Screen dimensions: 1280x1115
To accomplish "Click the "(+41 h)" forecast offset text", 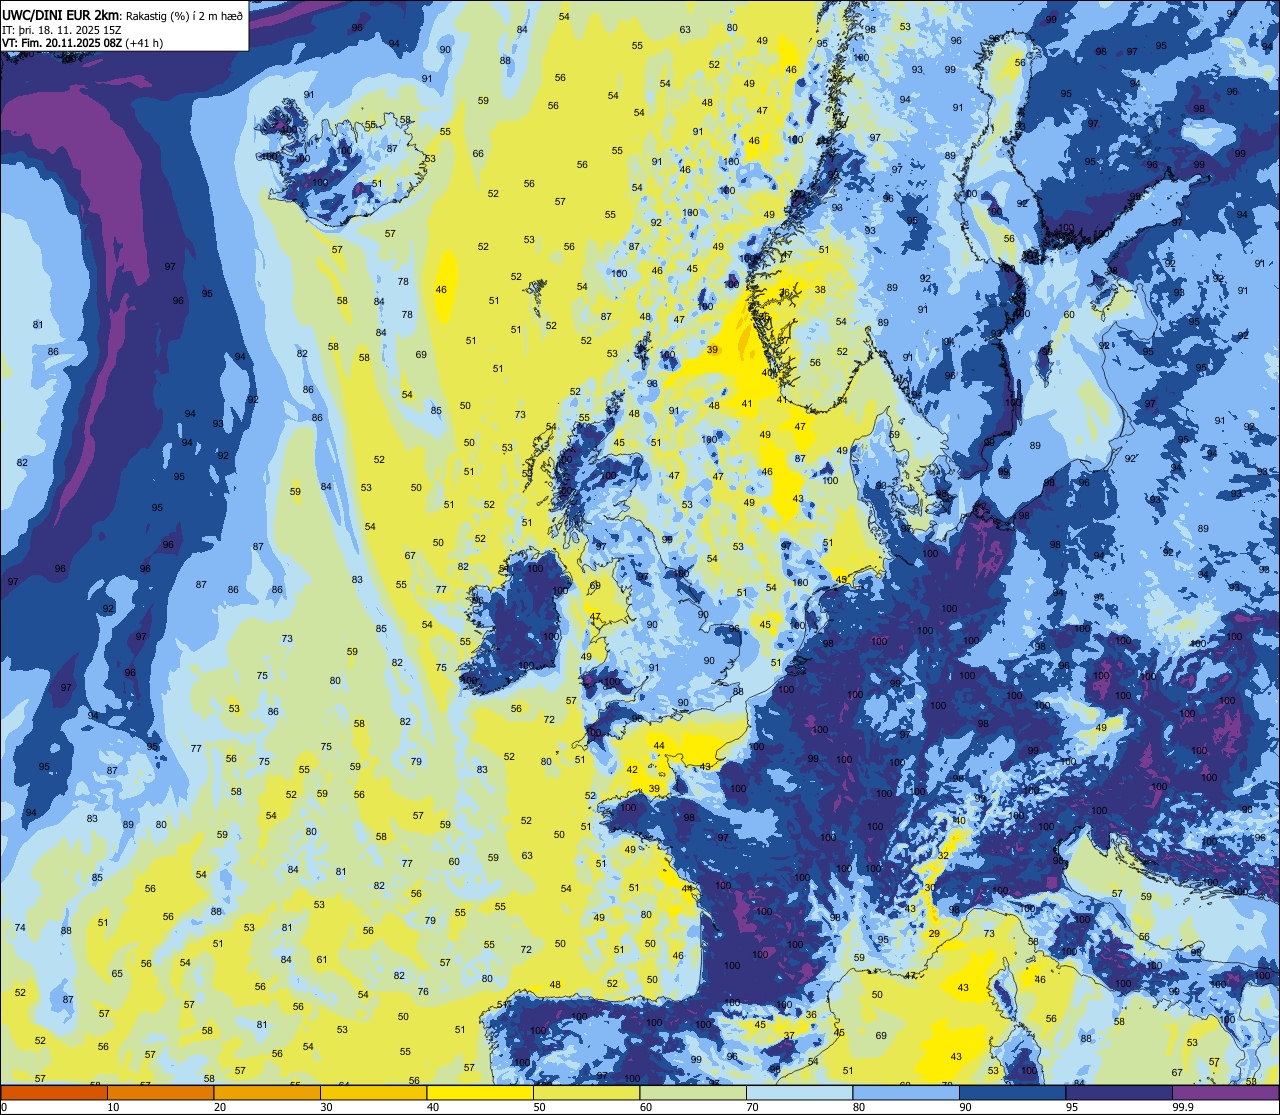I will pyautogui.click(x=146, y=43).
